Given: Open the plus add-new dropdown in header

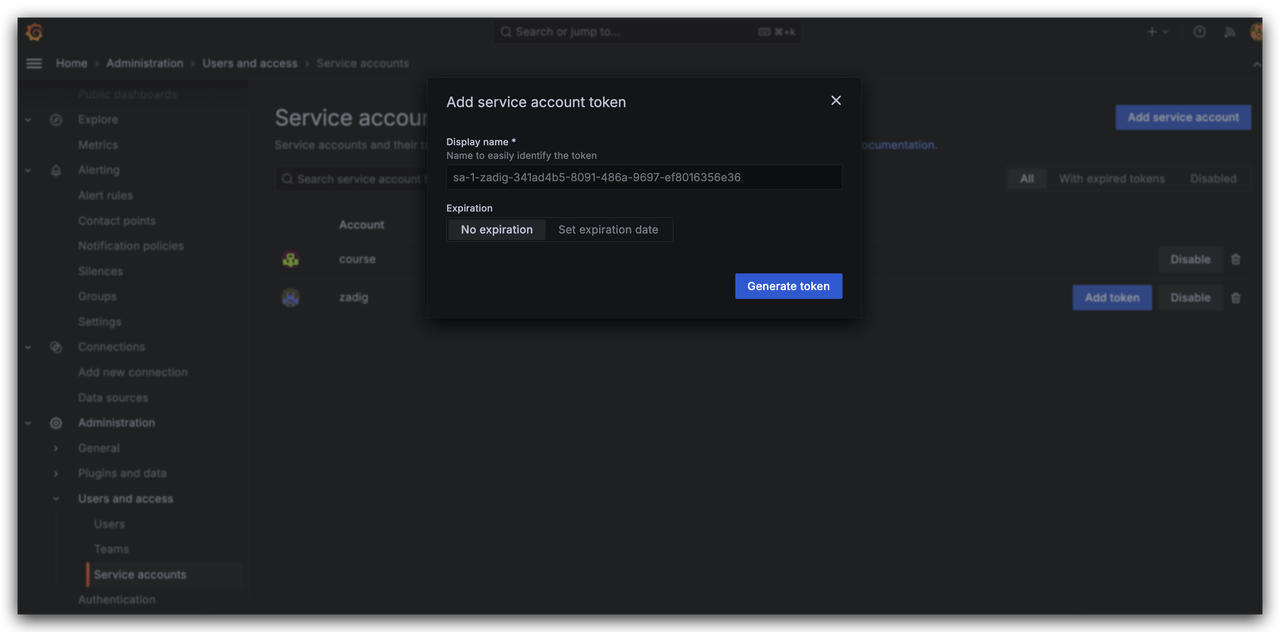Looking at the screenshot, I should click(1157, 32).
